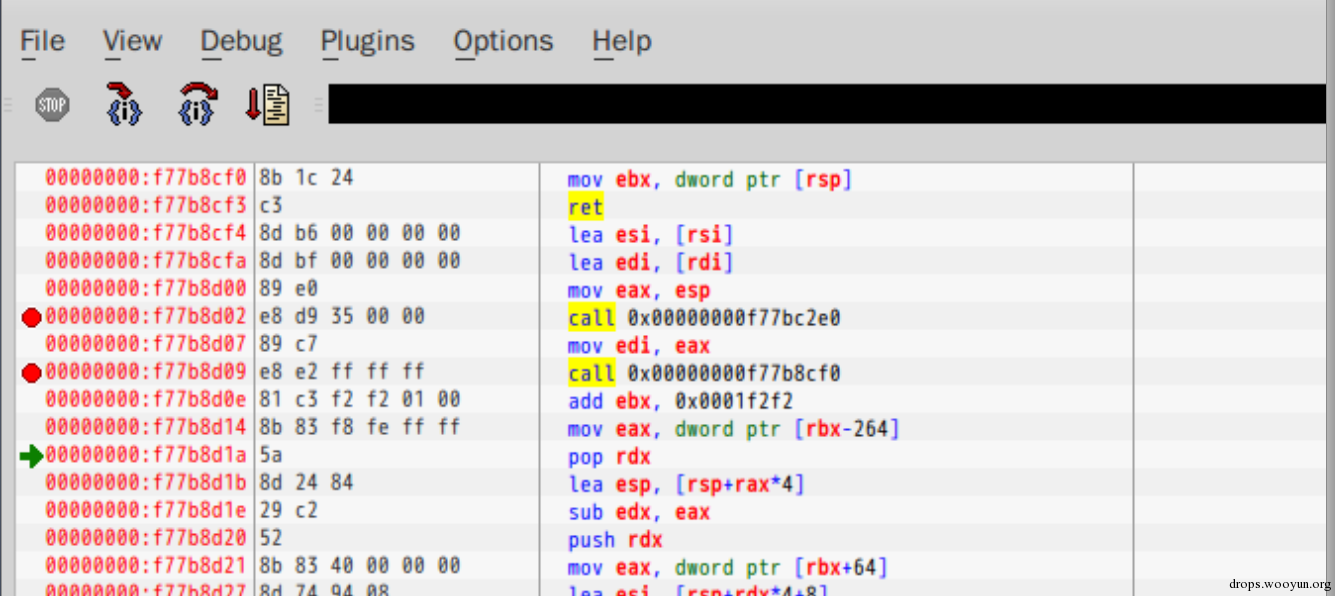The image size is (1335, 596).
Task: Click the STOP debugging icon
Action: point(52,104)
